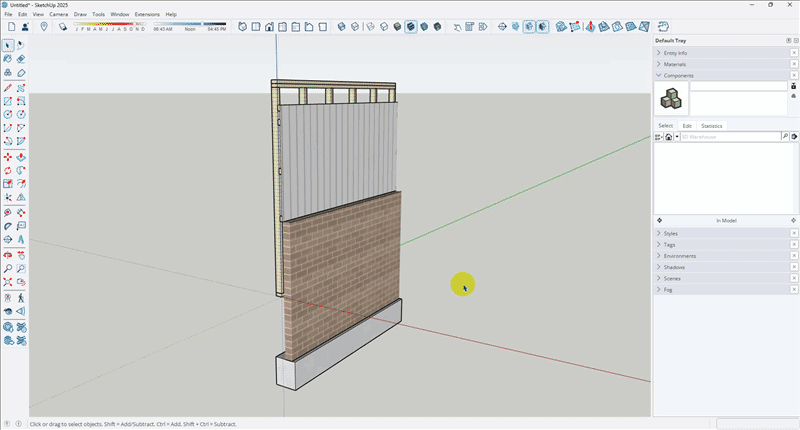Choose the Rectangle tool
Screen dimensions: 800x430
(8, 102)
